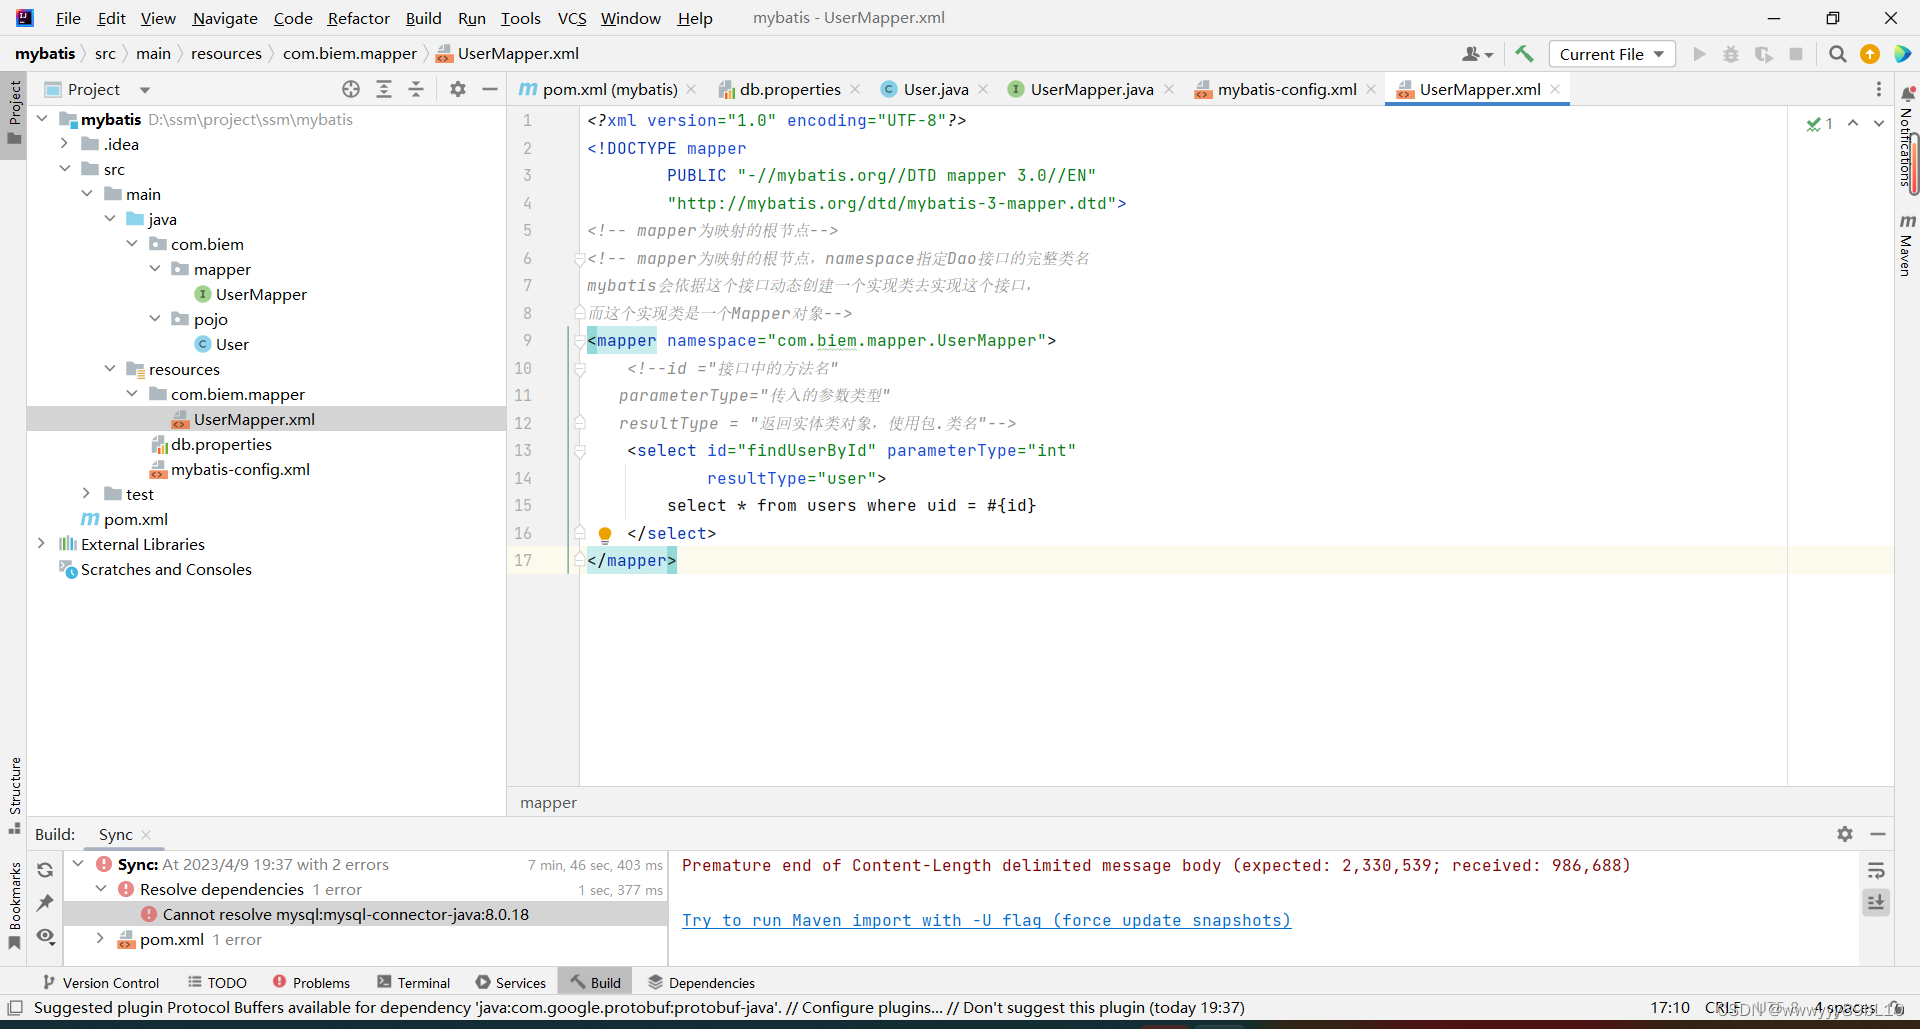This screenshot has height=1029, width=1920.
Task: Switch to User.java editor tab
Action: click(935, 89)
